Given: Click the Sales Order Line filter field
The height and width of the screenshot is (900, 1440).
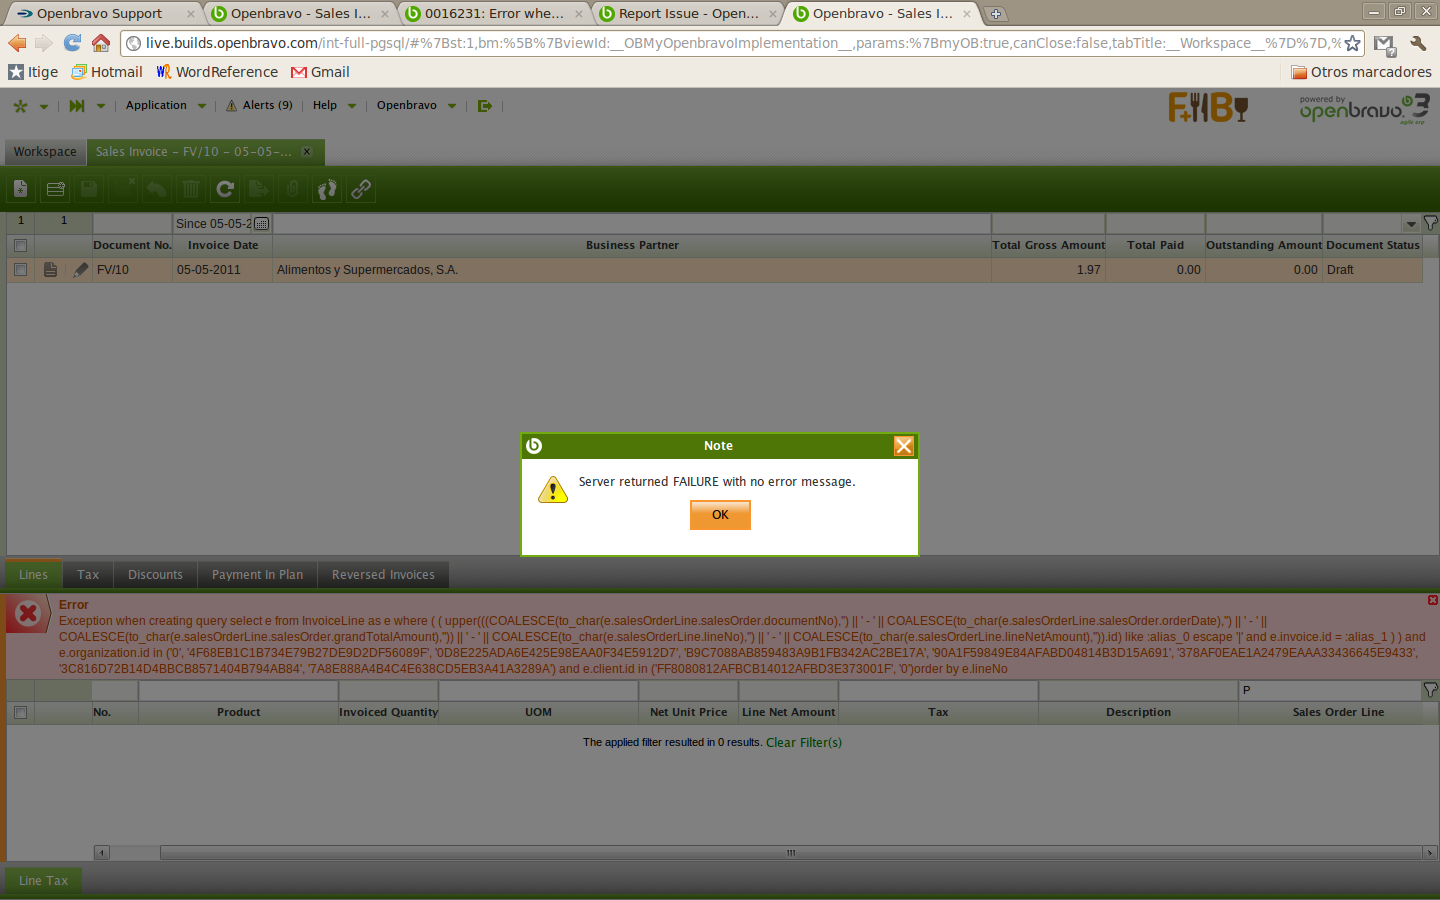Looking at the screenshot, I should click(x=1330, y=691).
